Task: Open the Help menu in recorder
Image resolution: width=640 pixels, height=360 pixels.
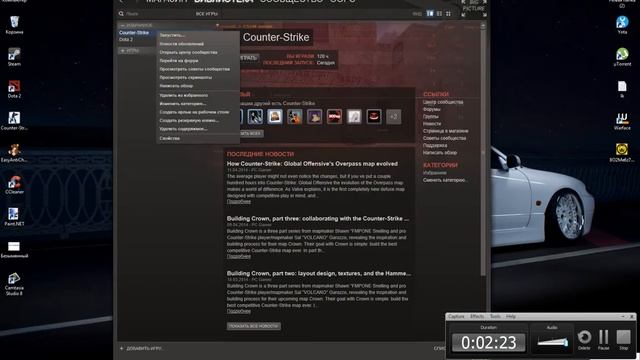Action: (x=511, y=316)
